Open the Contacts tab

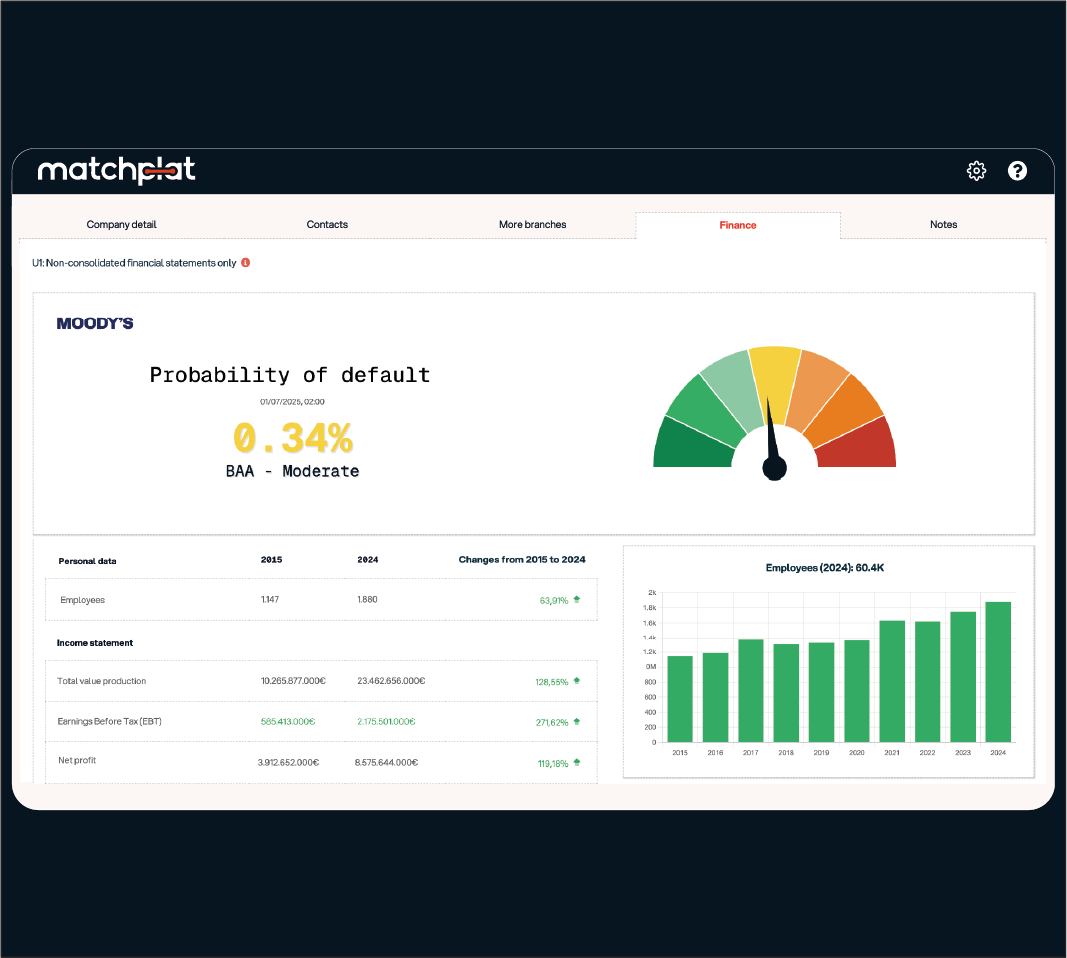tap(327, 225)
